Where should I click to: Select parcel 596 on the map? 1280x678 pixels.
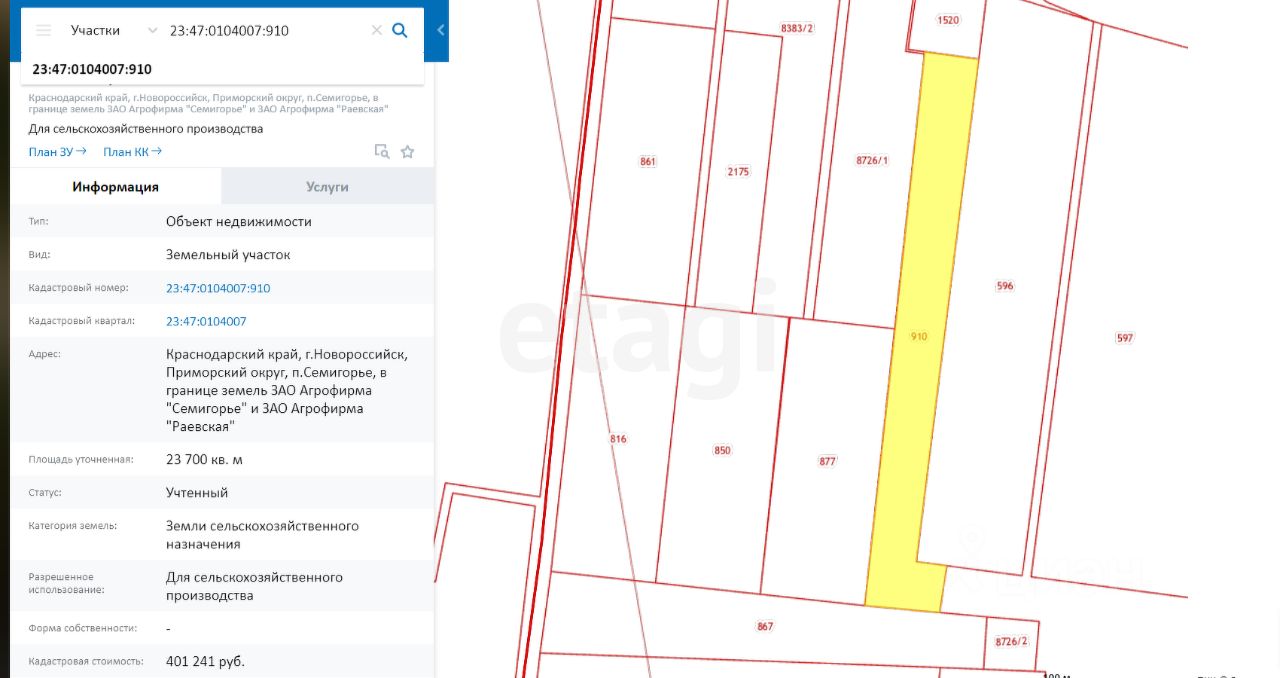pyautogui.click(x=1005, y=286)
